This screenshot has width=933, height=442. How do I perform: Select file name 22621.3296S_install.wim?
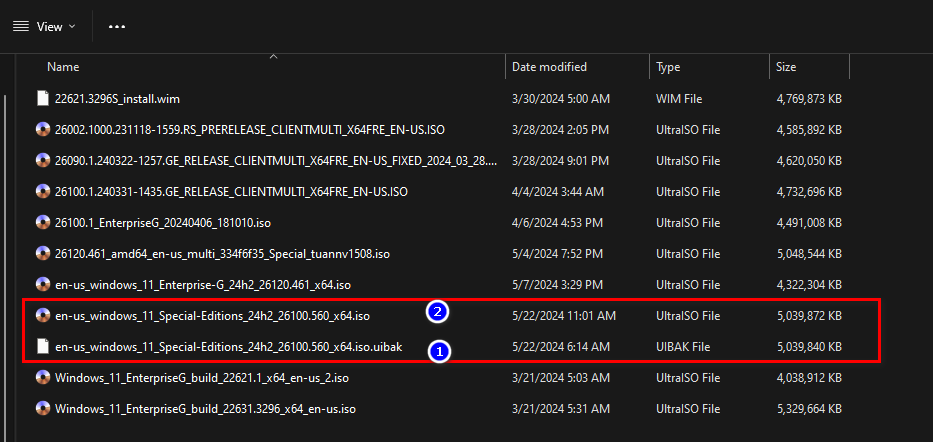click(x=117, y=99)
